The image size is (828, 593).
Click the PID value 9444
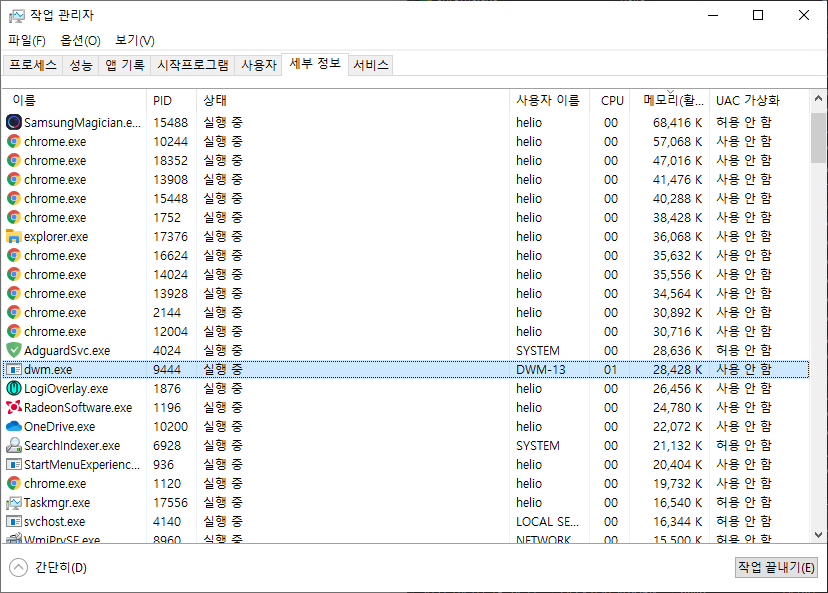click(167, 370)
